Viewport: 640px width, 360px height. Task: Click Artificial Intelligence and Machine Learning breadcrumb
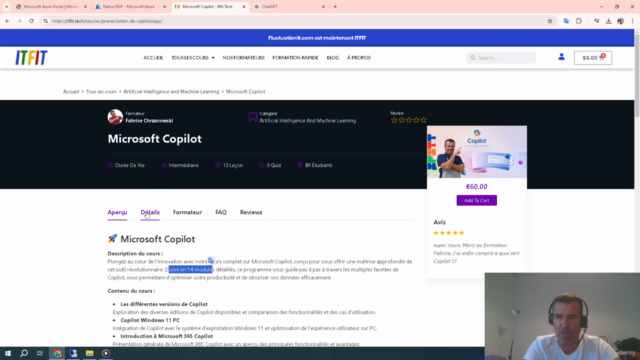coord(171,91)
